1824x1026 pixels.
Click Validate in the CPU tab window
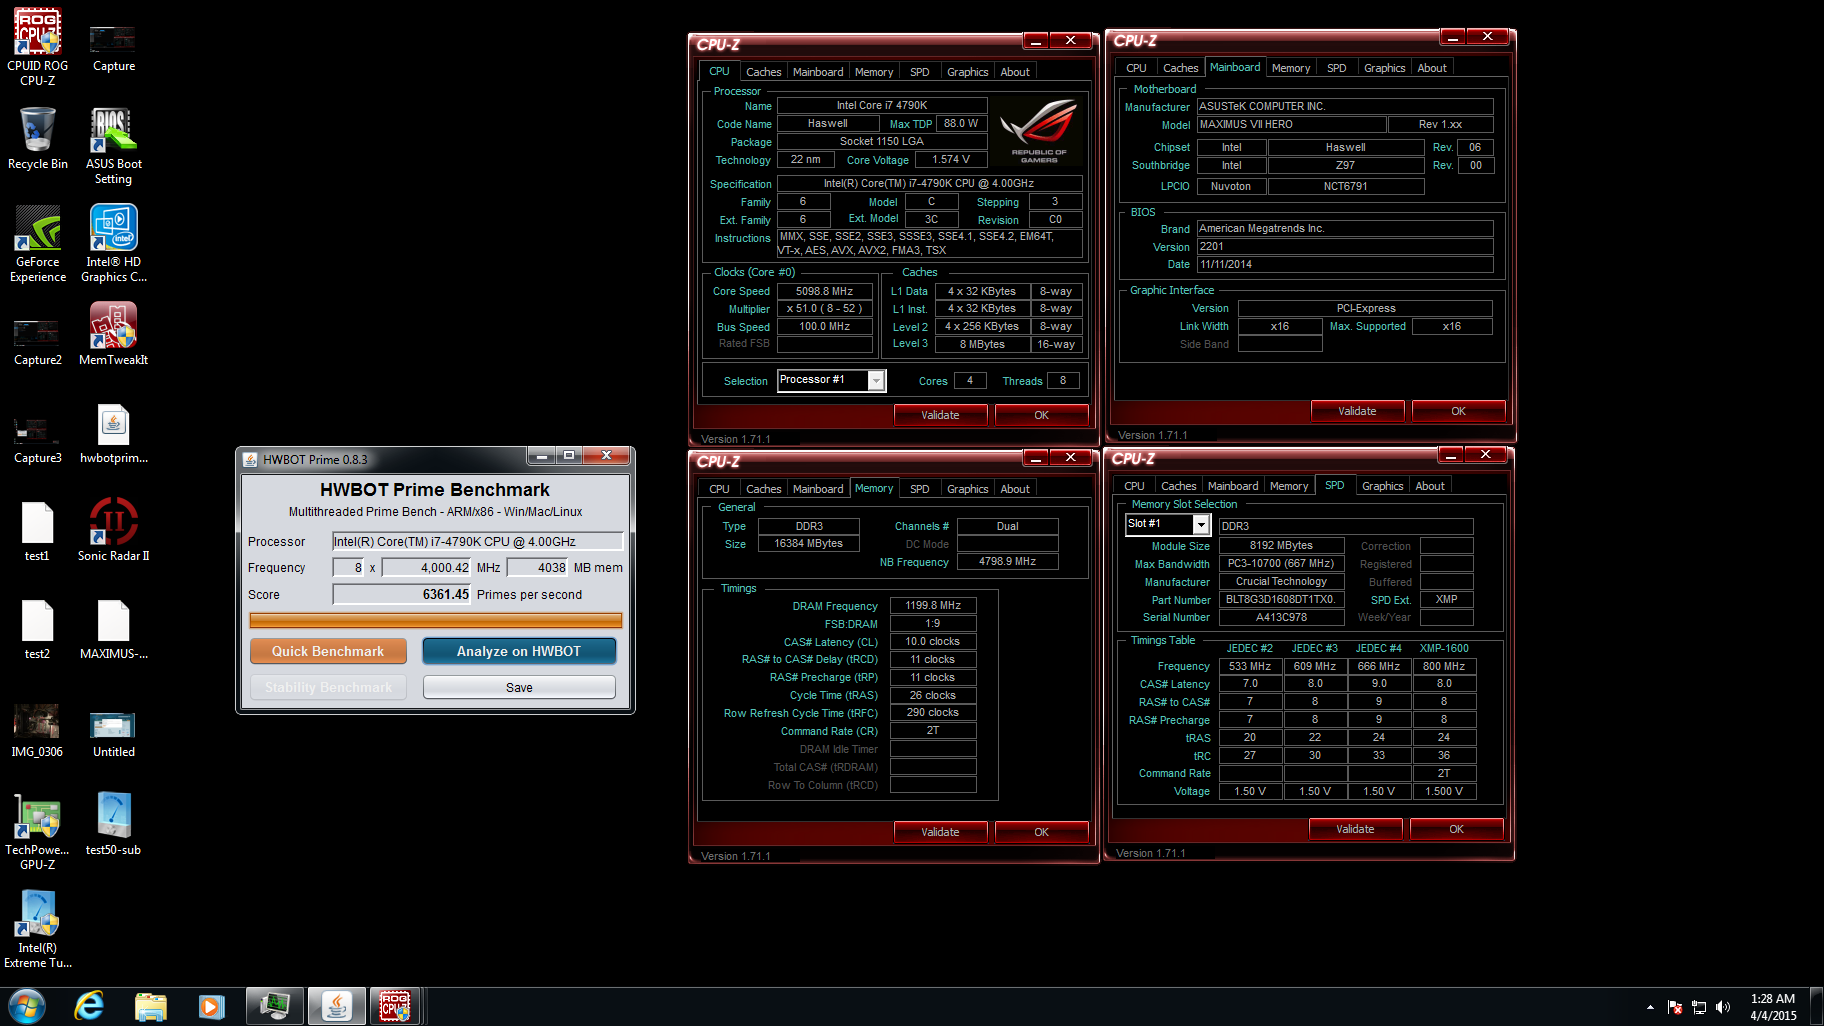pyautogui.click(x=940, y=415)
